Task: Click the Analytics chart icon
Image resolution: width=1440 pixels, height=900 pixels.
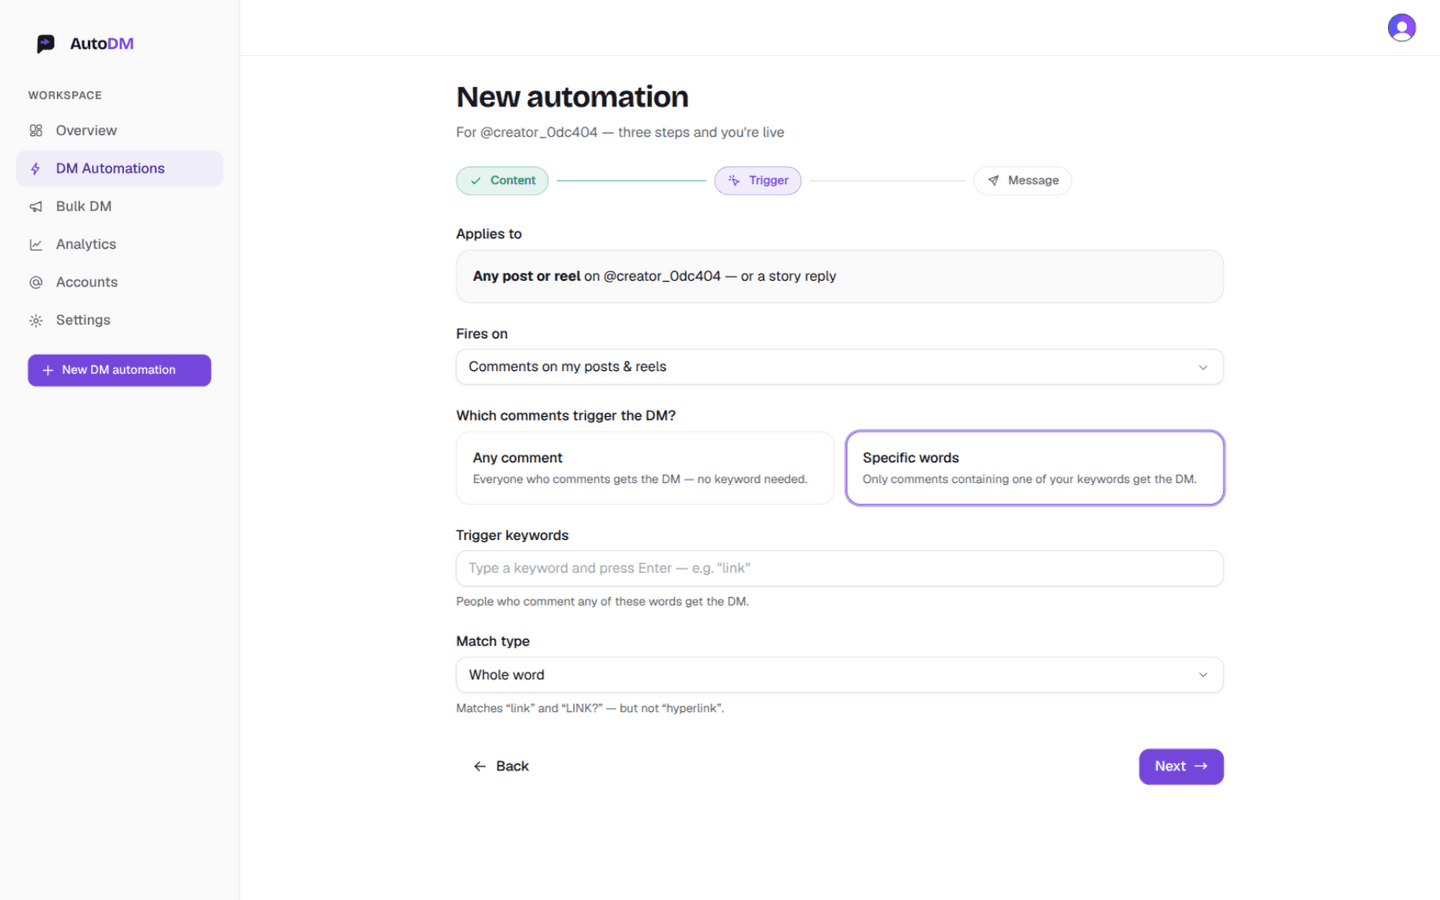Action: 36,245
